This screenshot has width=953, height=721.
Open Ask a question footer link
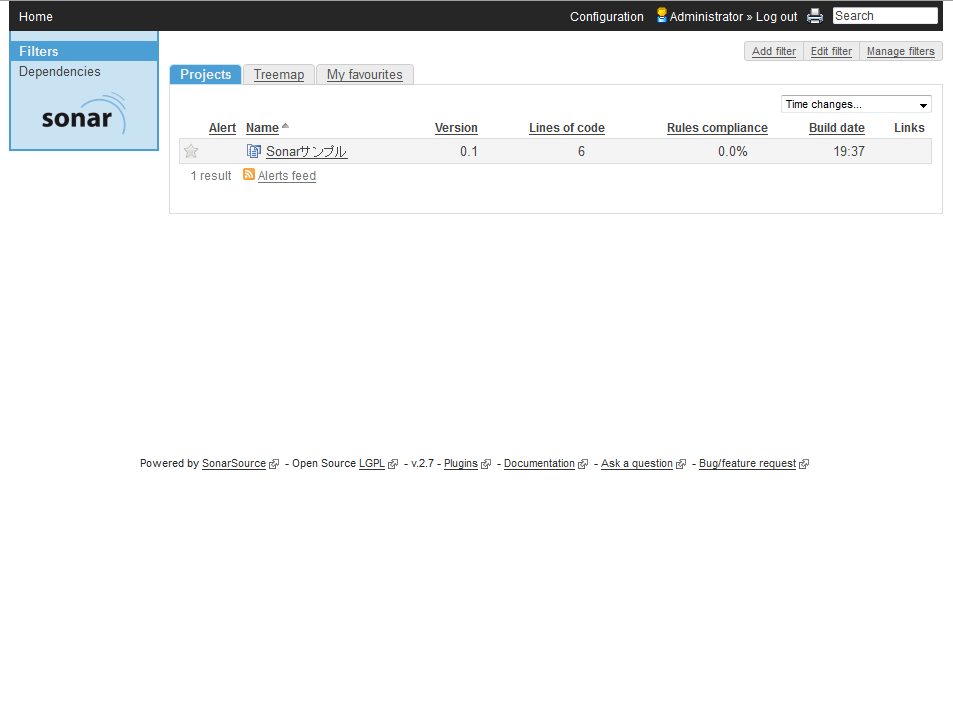637,463
